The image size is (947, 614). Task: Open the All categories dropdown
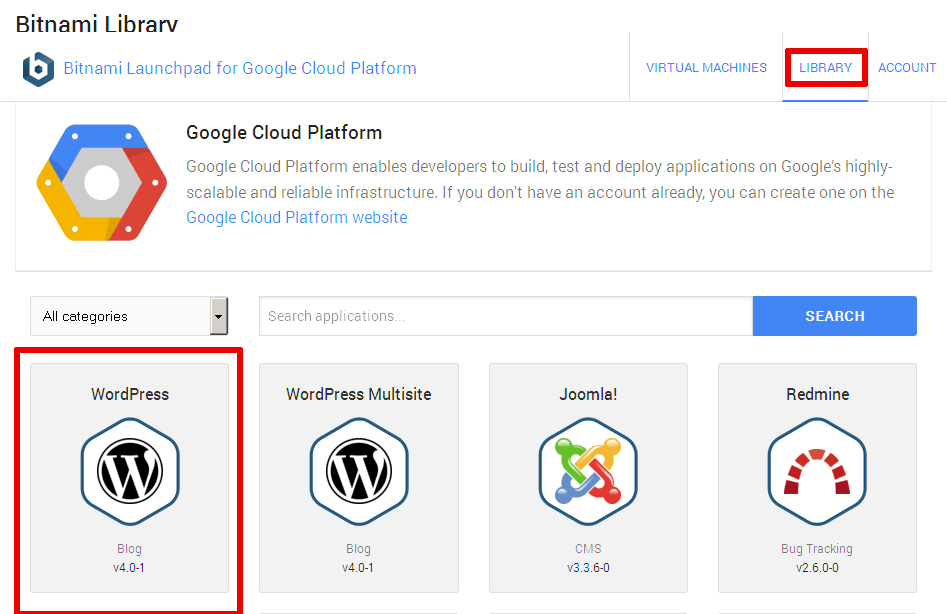click(129, 316)
